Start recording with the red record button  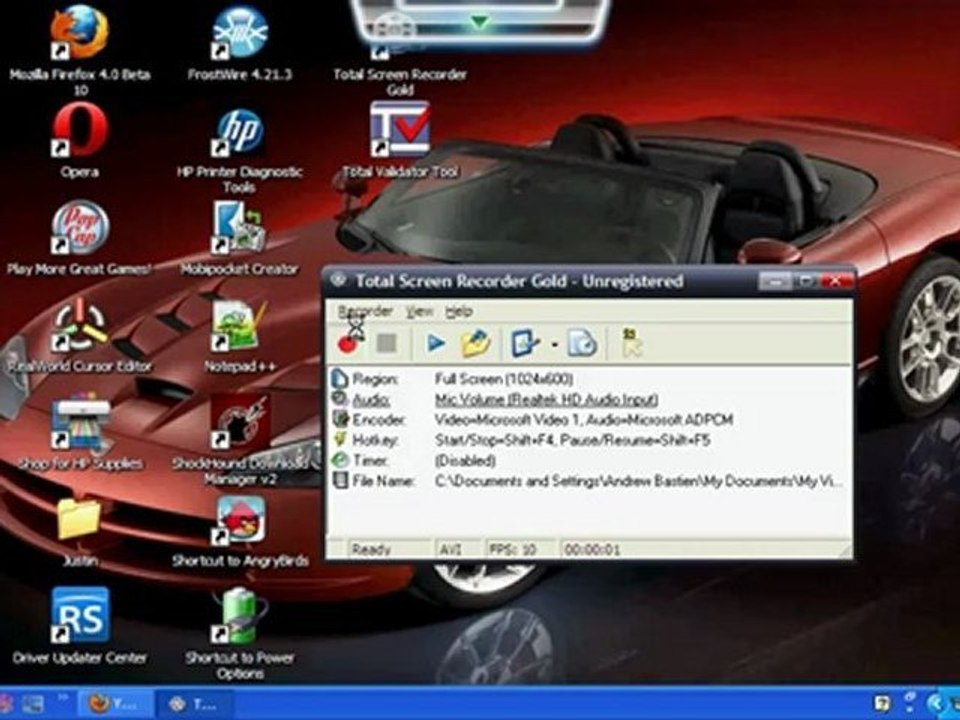pyautogui.click(x=347, y=343)
